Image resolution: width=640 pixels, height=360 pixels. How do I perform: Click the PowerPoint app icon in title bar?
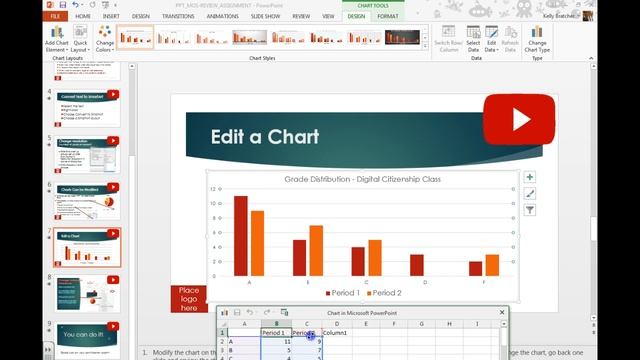pos(50,5)
